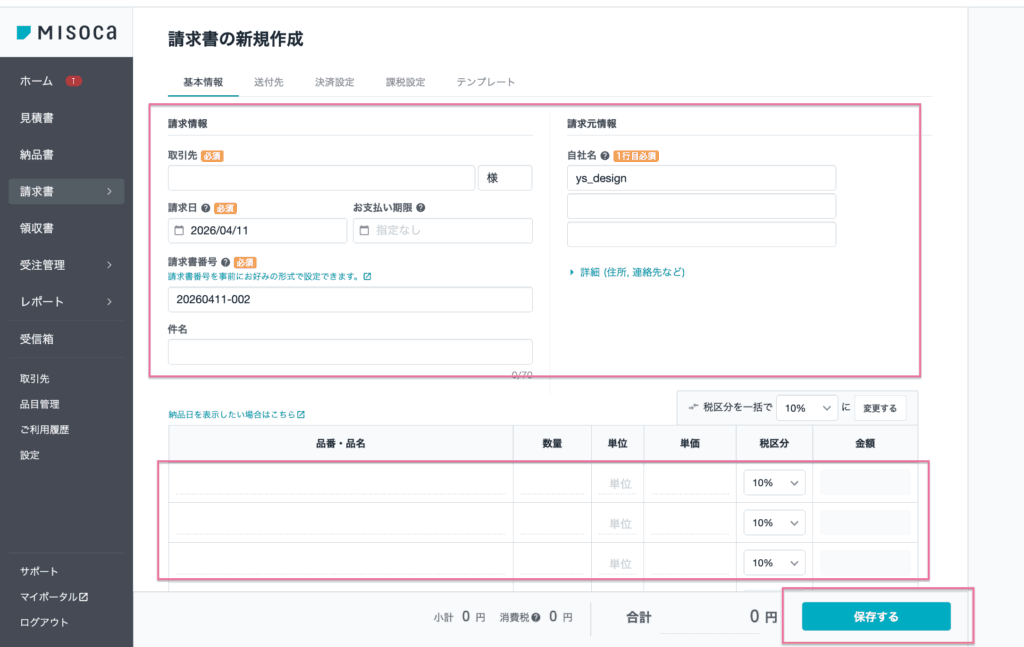Screen dimensions: 1024x647
Task: Open 納品日を表示したい場合はこちら link
Action: (x=236, y=415)
